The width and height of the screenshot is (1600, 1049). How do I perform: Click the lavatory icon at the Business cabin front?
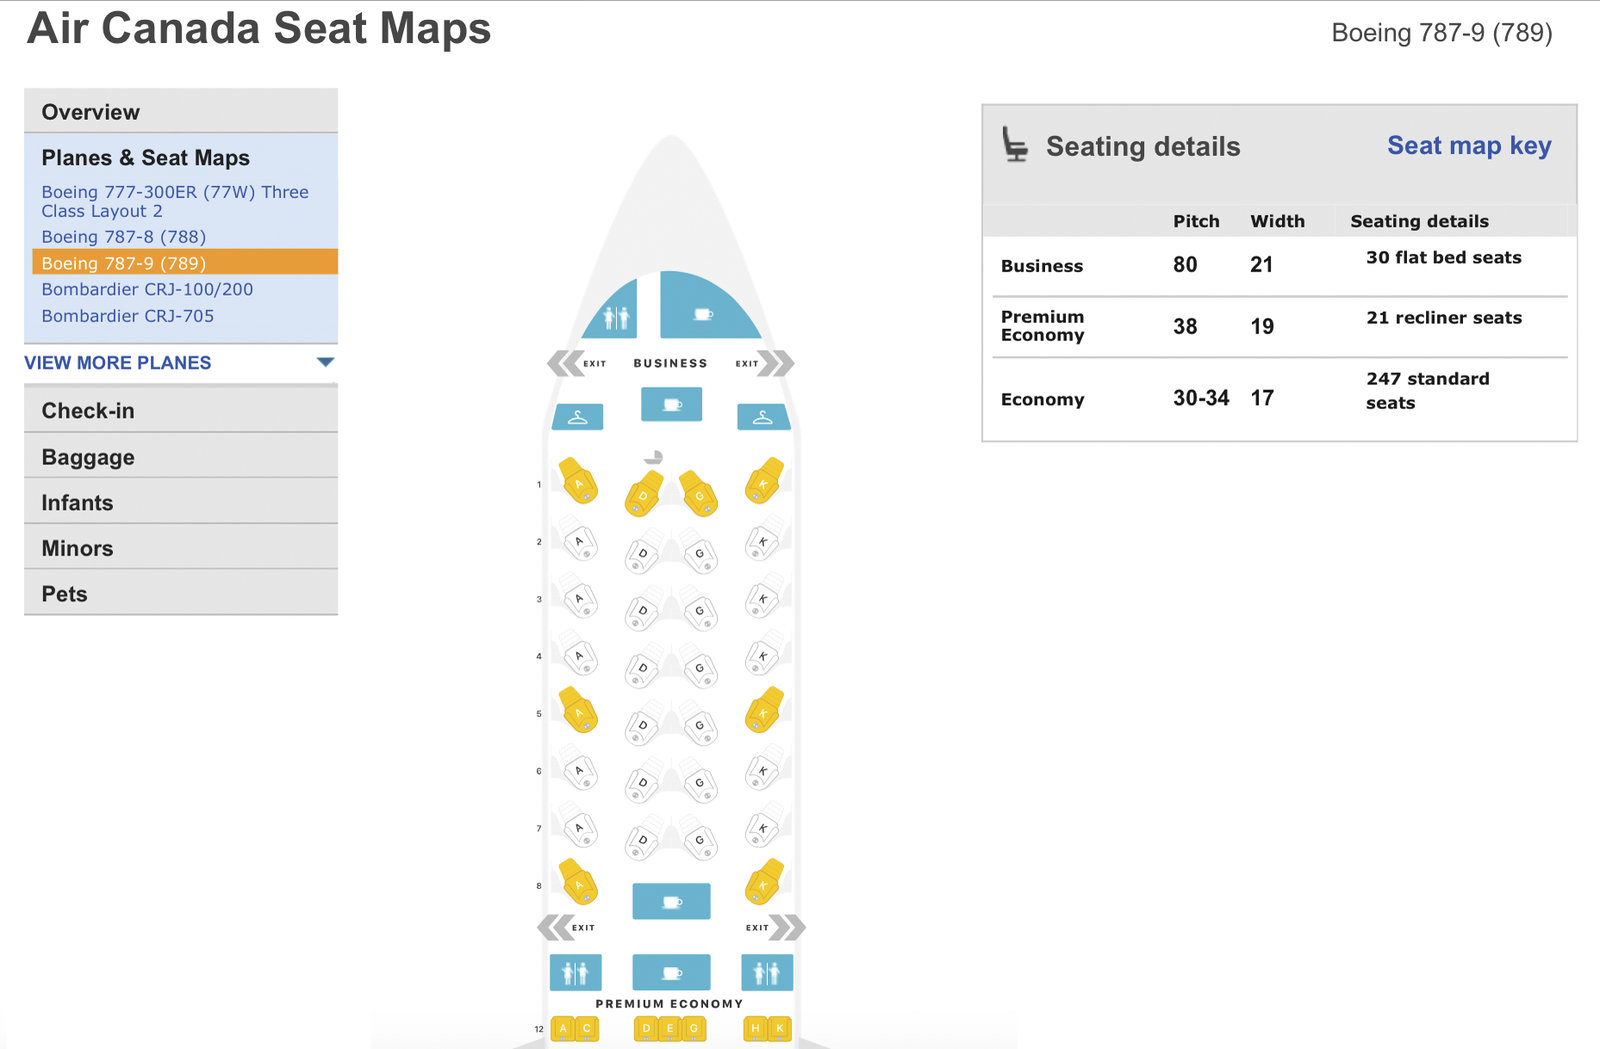pos(617,315)
